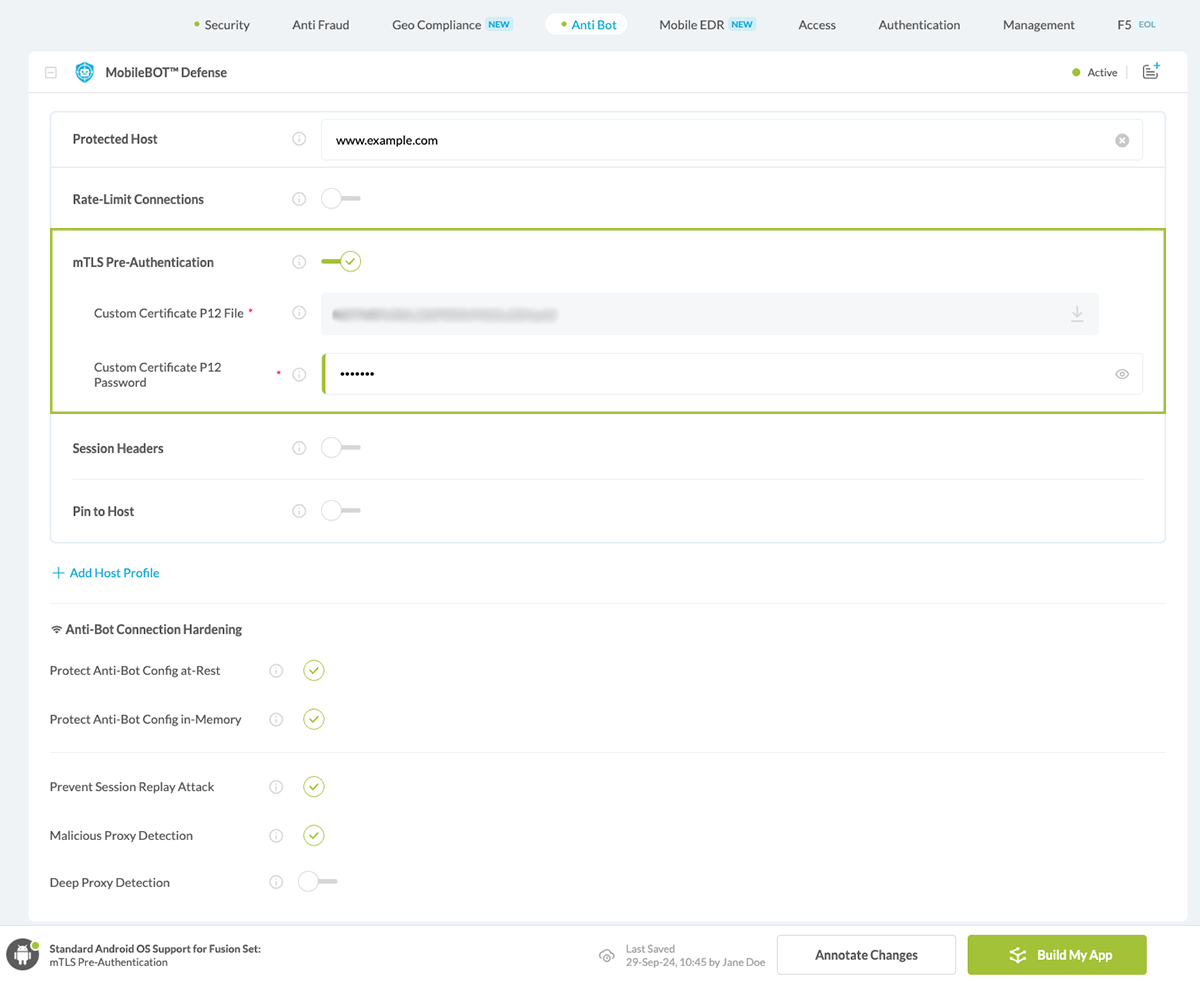Click info icon beside Pin to Host
The height and width of the screenshot is (981, 1200).
299,511
